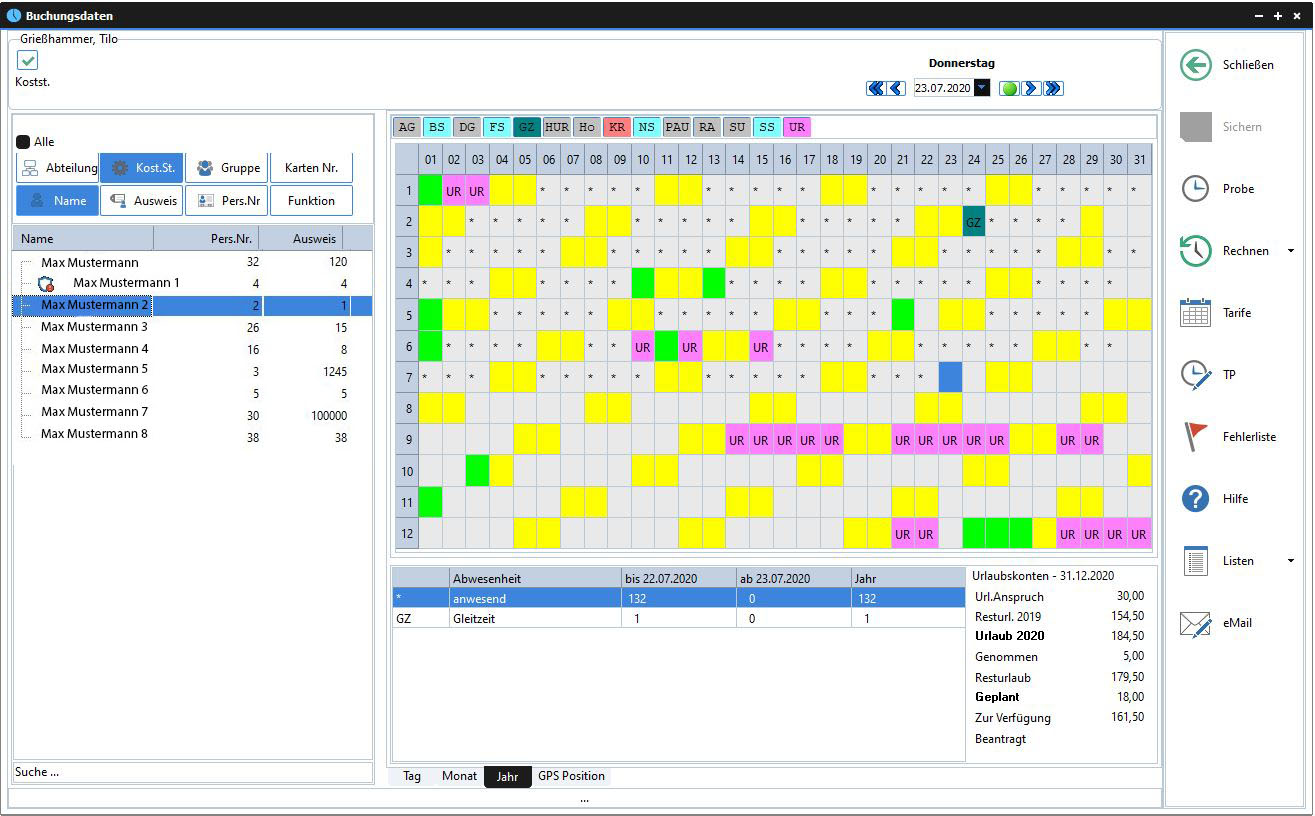
Task: Click the Schließen back-arrow icon
Action: point(1195,65)
